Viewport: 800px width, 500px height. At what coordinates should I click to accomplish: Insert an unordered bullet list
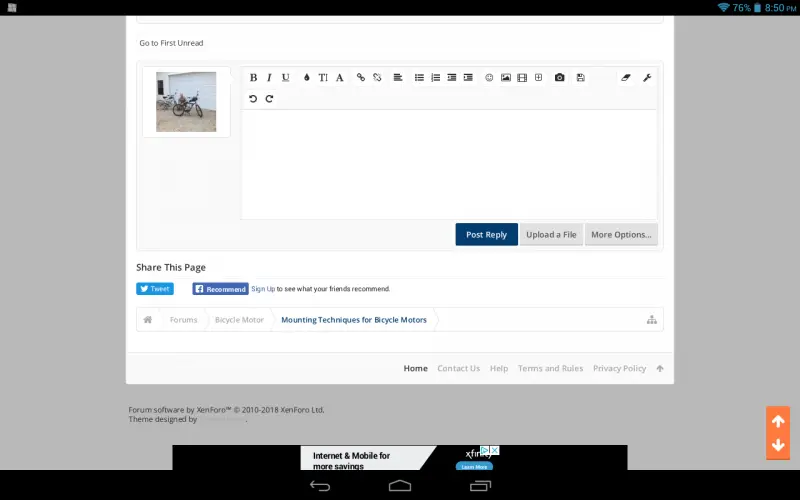tap(419, 78)
